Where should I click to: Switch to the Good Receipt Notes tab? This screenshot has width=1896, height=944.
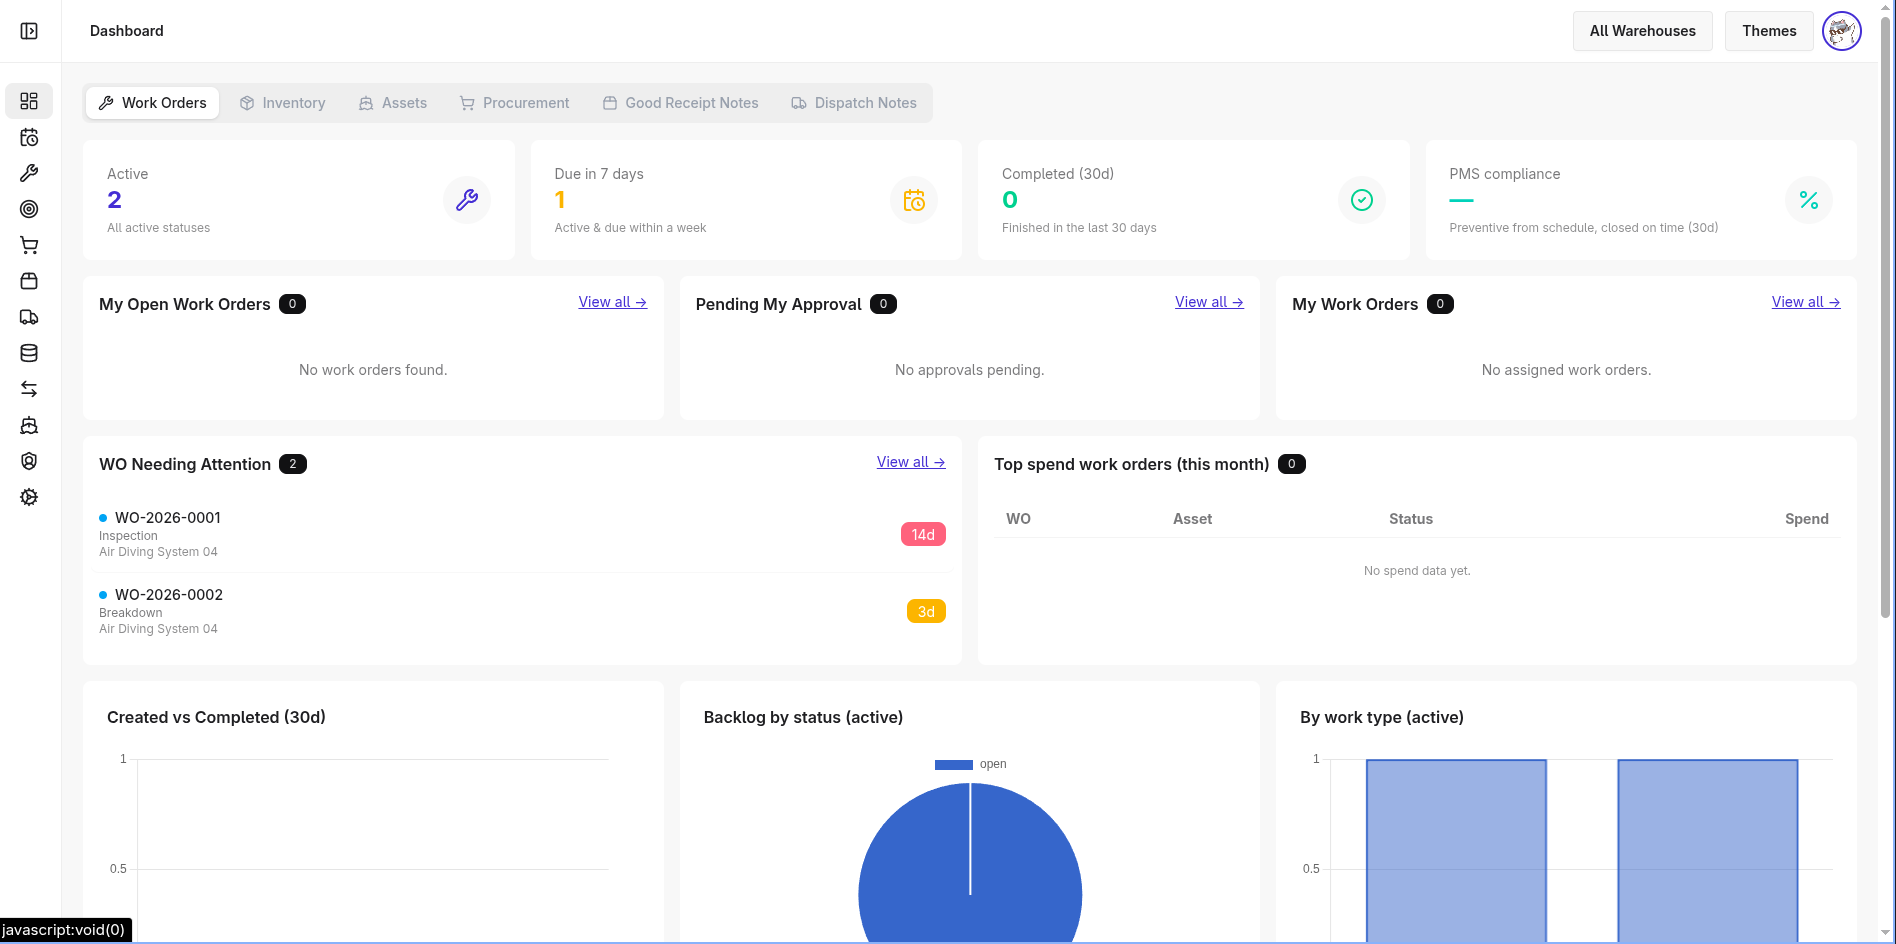pos(680,103)
